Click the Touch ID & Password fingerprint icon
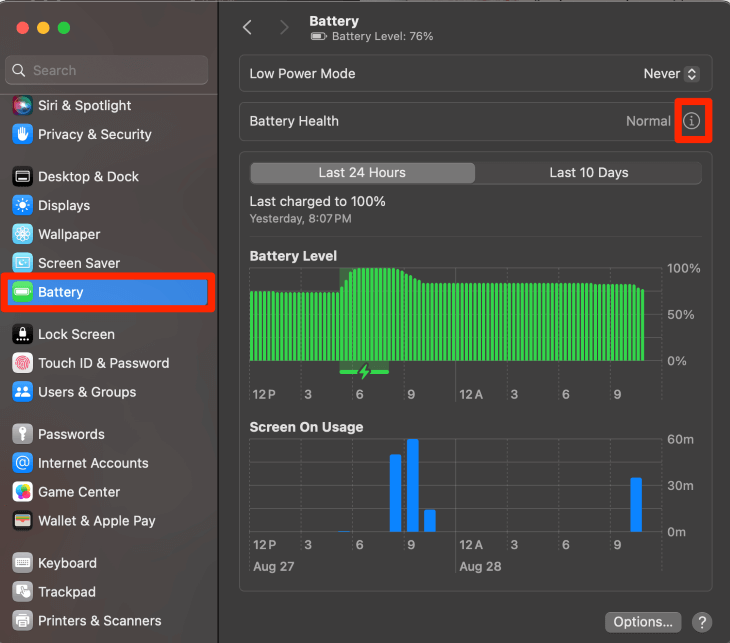 pyautogui.click(x=23, y=363)
